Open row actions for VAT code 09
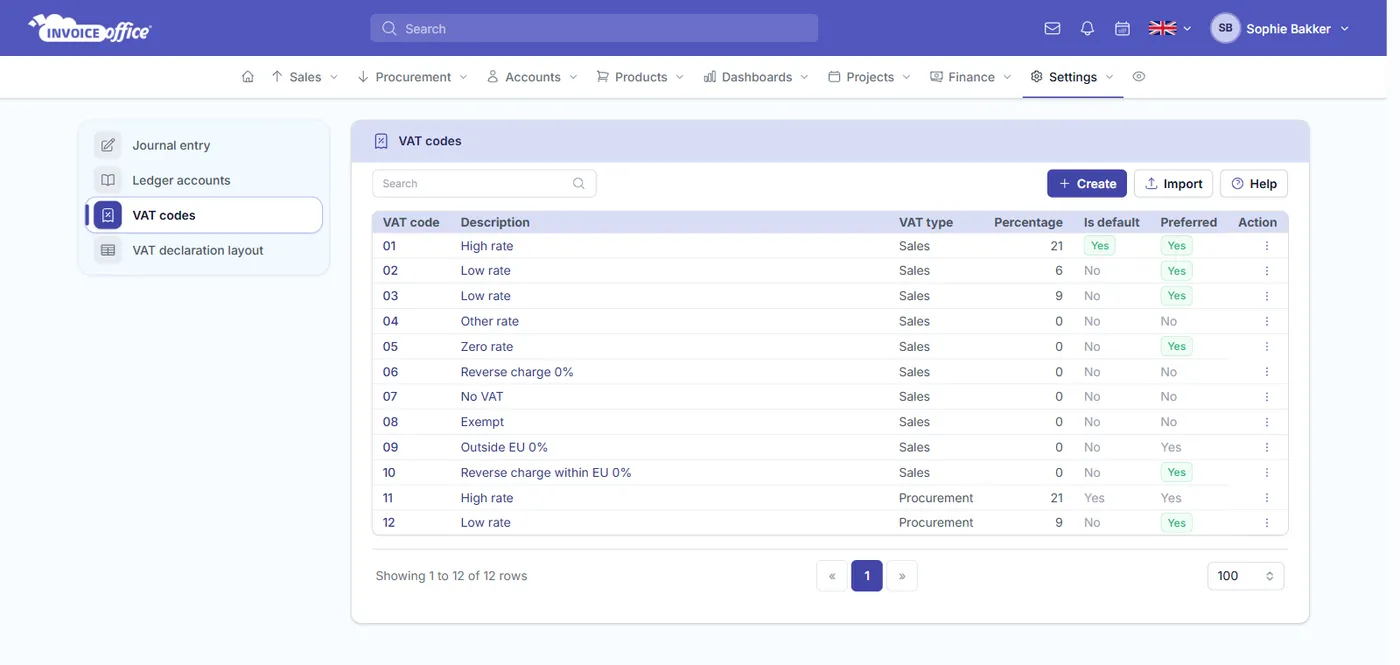The width and height of the screenshot is (1400, 665). 1266,448
